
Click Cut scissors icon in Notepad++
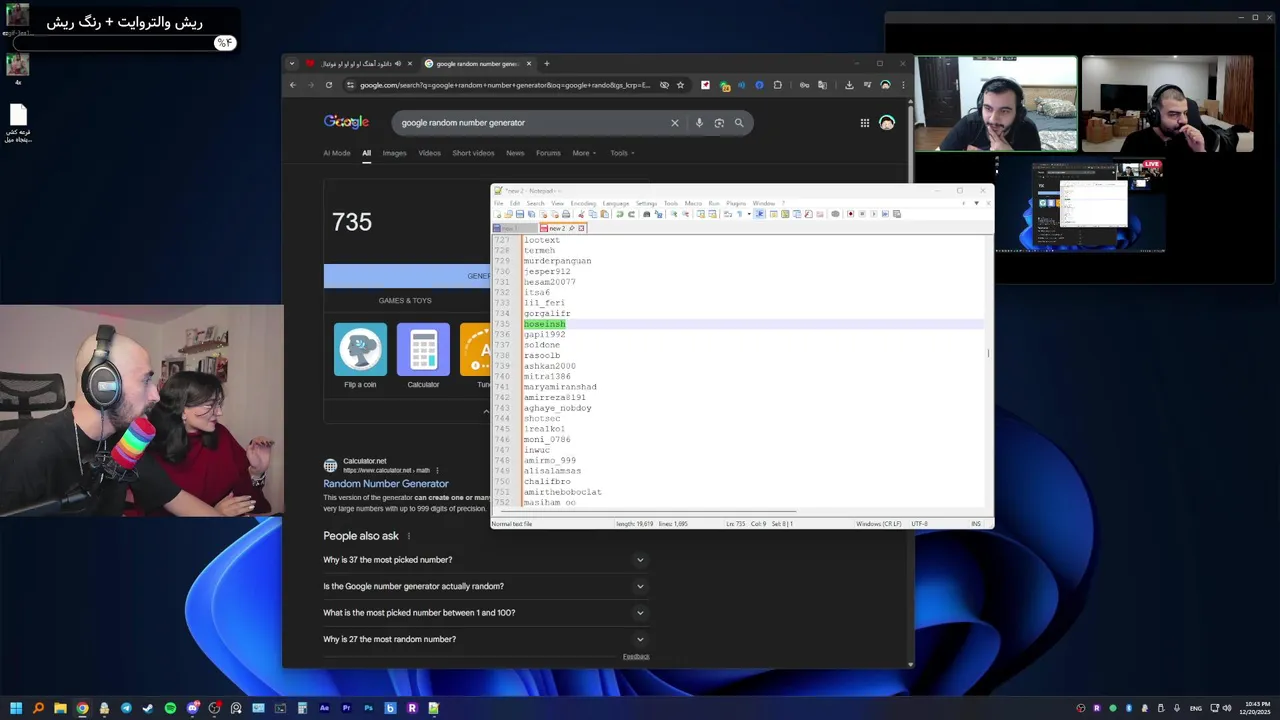581,214
